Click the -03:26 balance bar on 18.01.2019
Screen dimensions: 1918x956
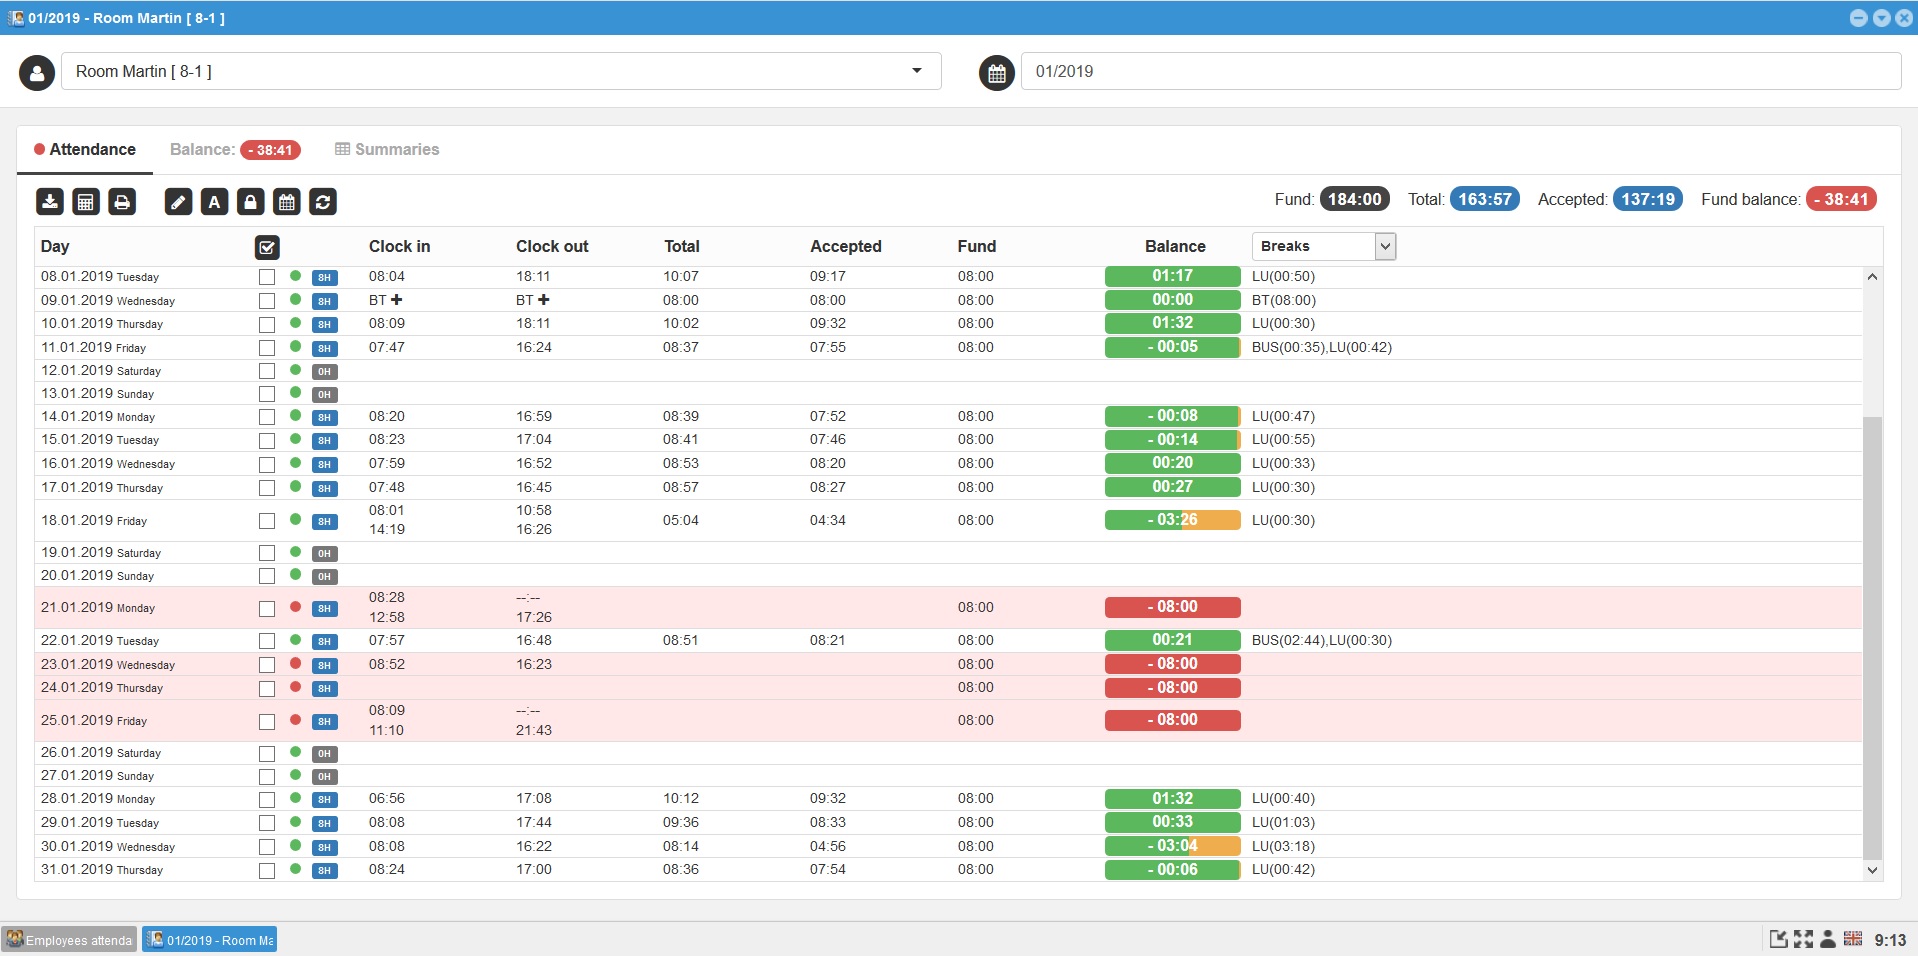1172,520
